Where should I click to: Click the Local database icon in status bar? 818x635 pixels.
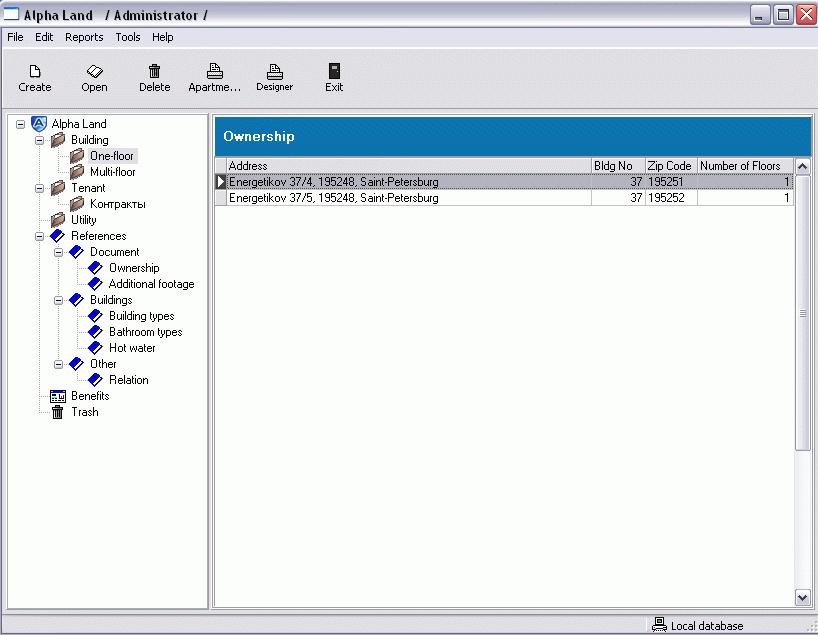pos(659,625)
